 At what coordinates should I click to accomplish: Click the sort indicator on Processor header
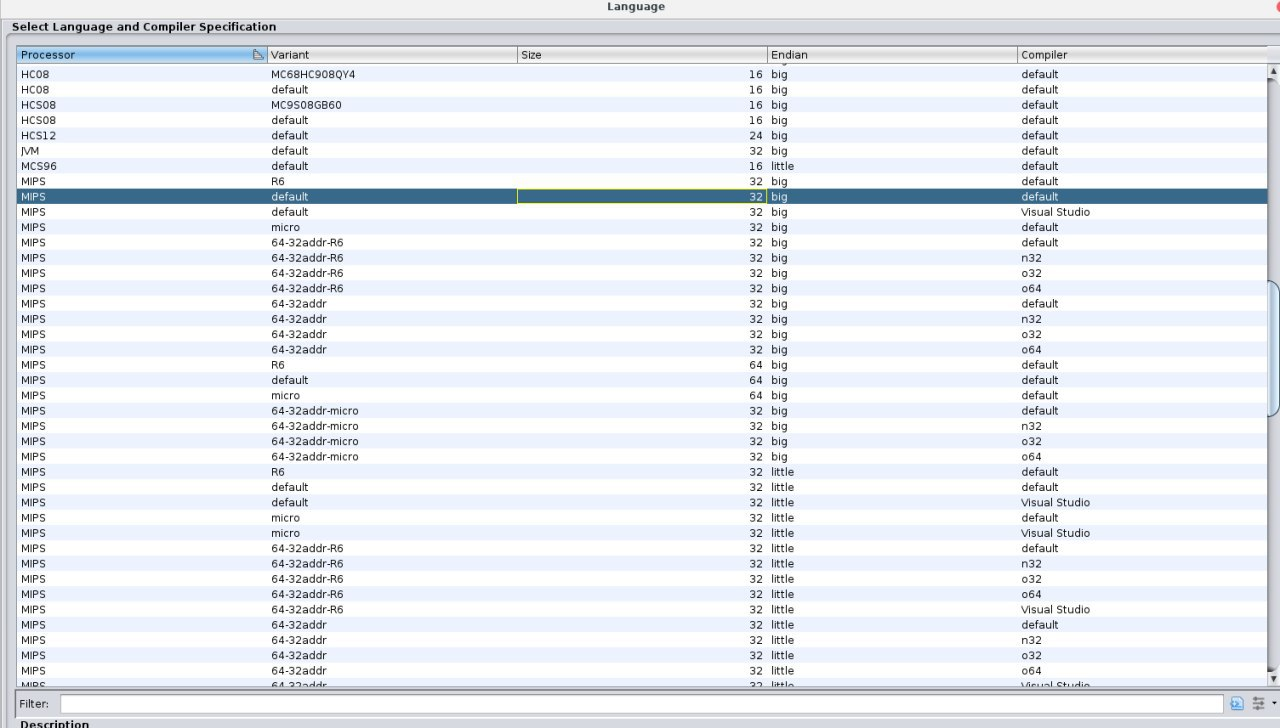pyautogui.click(x=258, y=54)
